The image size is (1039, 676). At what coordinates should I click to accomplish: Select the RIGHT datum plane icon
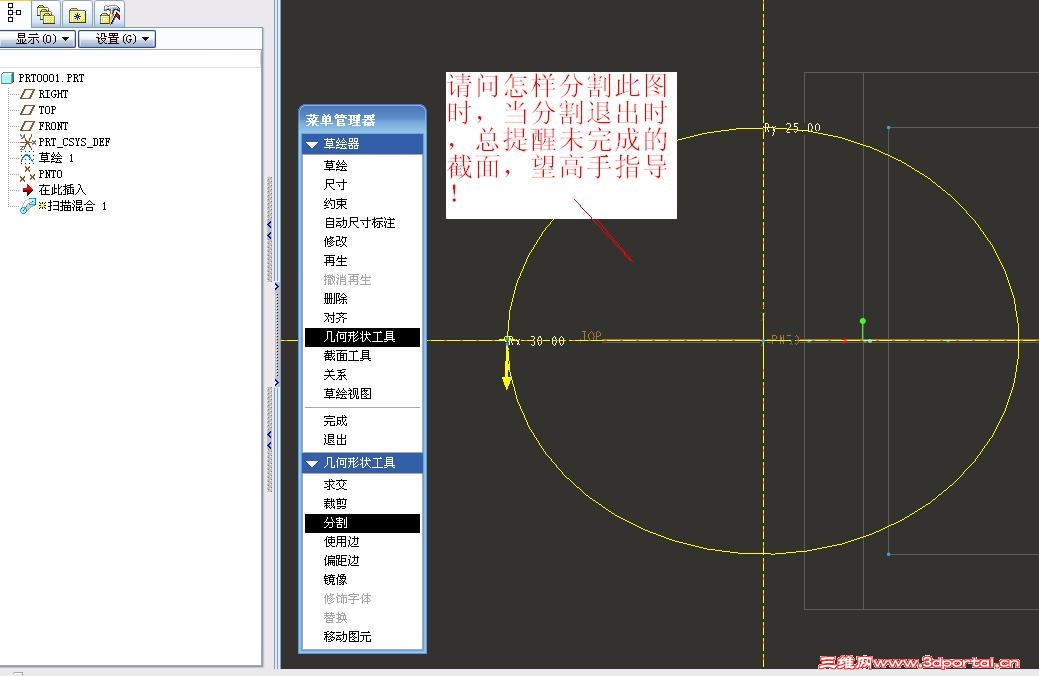(x=27, y=94)
